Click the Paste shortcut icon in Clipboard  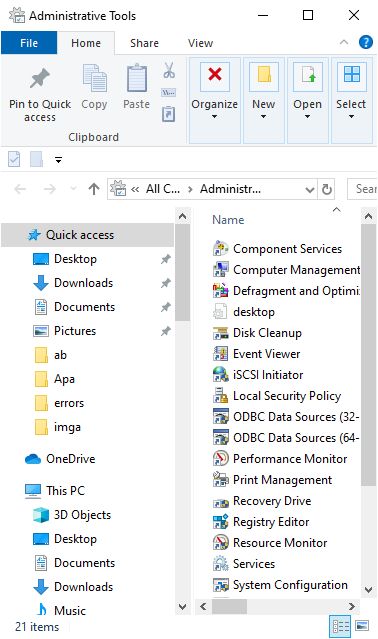click(x=169, y=114)
